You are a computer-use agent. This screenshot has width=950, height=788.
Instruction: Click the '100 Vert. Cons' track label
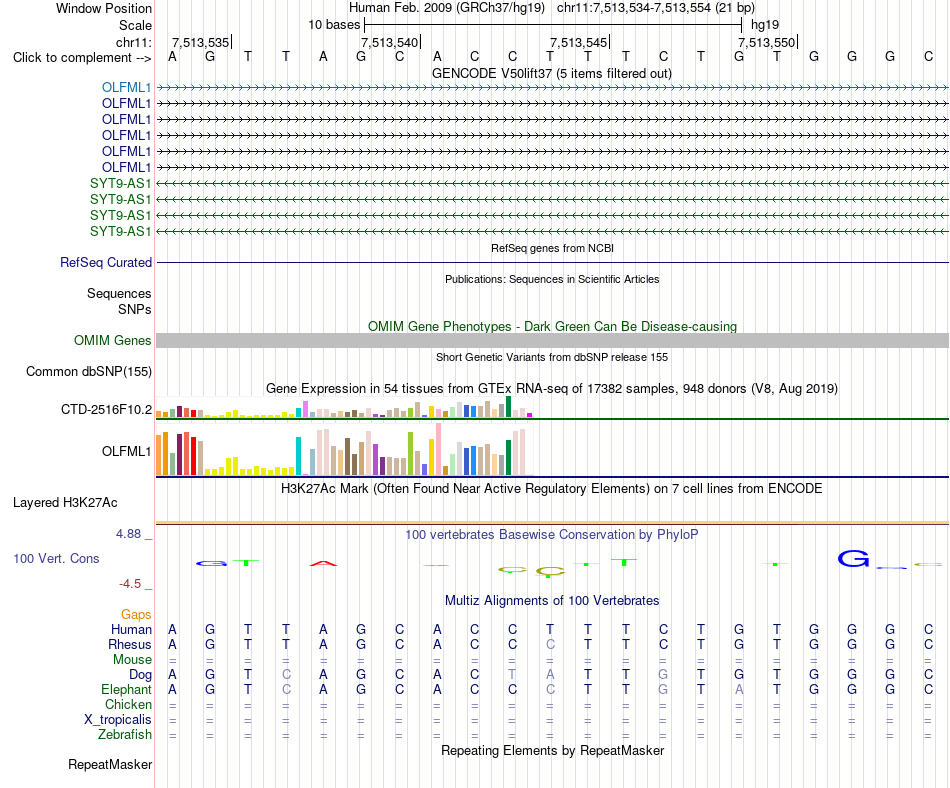point(56,558)
